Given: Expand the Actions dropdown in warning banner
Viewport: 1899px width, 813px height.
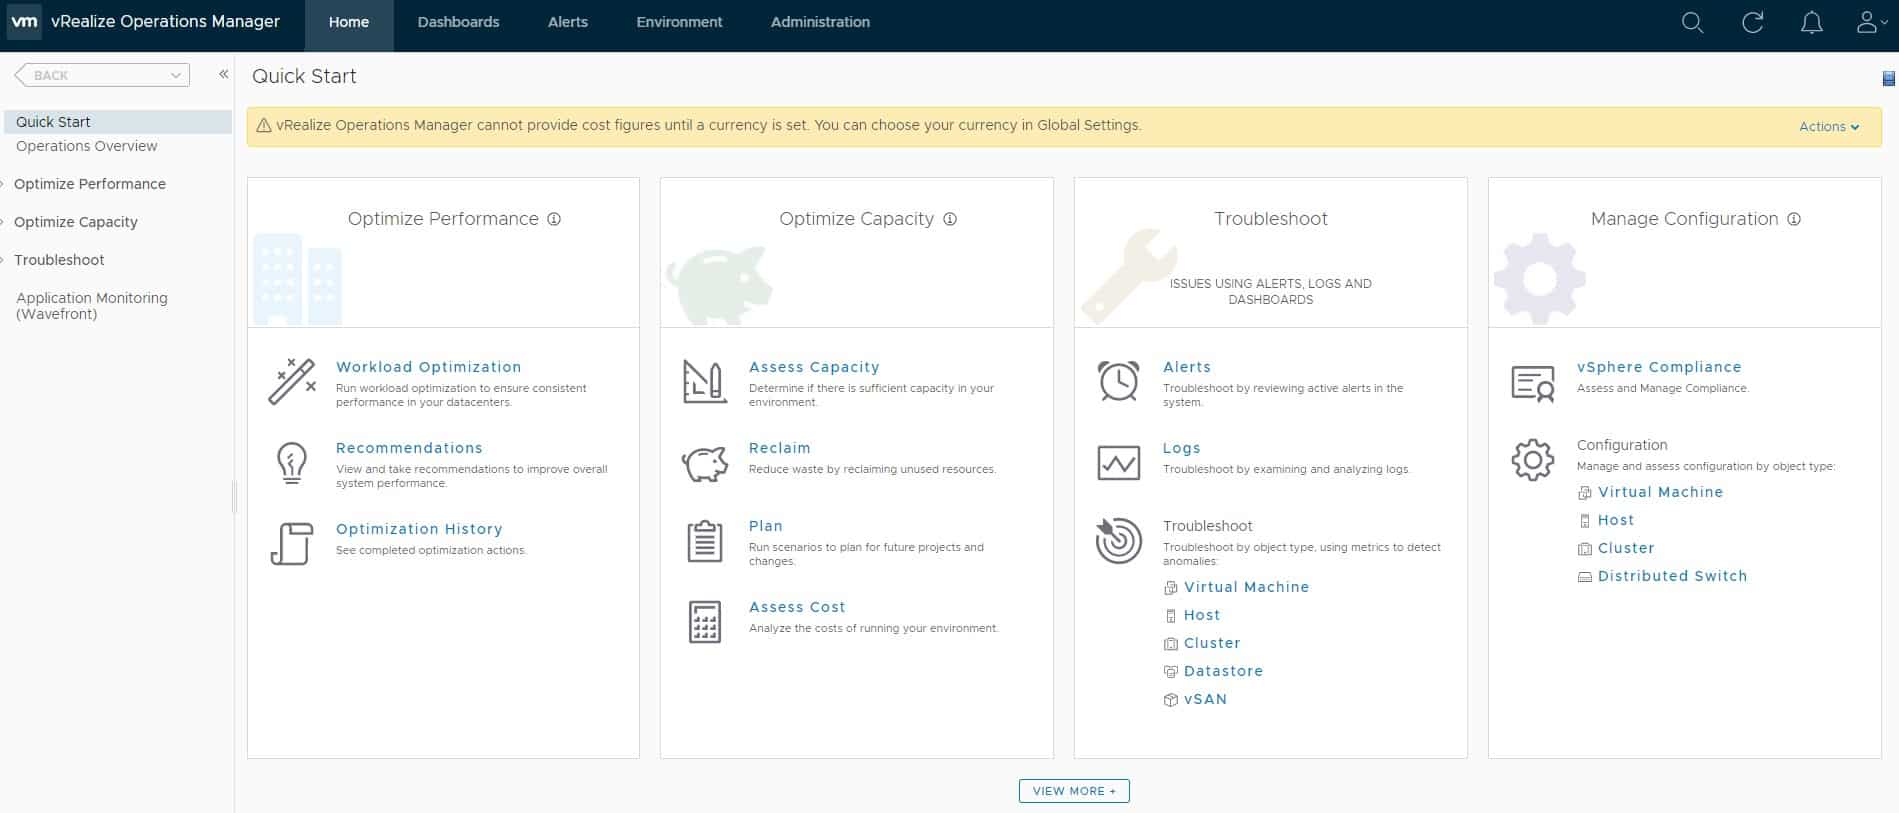Looking at the screenshot, I should coord(1828,127).
